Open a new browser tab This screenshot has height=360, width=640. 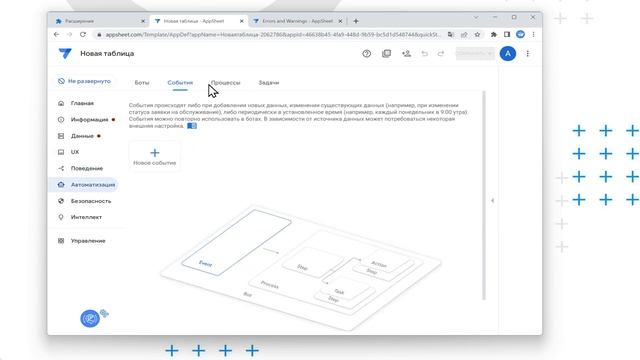coord(356,21)
